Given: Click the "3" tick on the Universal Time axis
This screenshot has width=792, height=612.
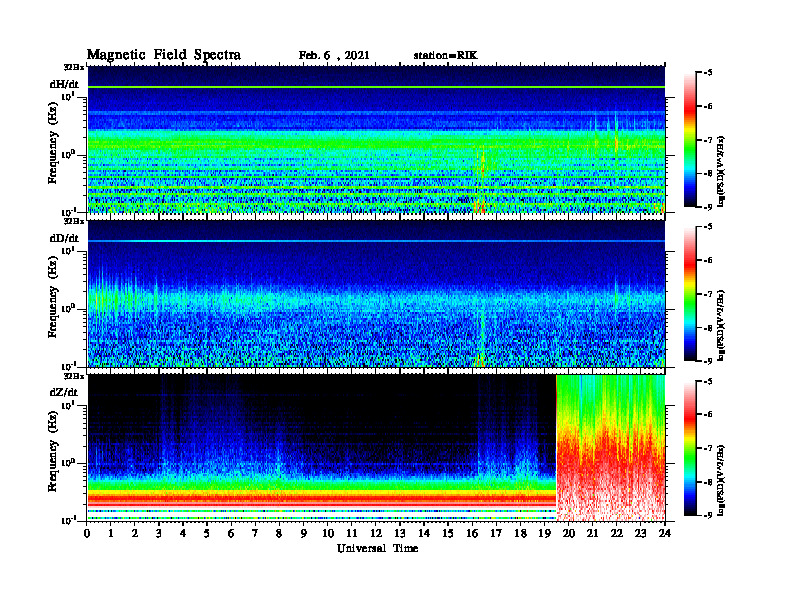Looking at the screenshot, I should (x=159, y=533).
